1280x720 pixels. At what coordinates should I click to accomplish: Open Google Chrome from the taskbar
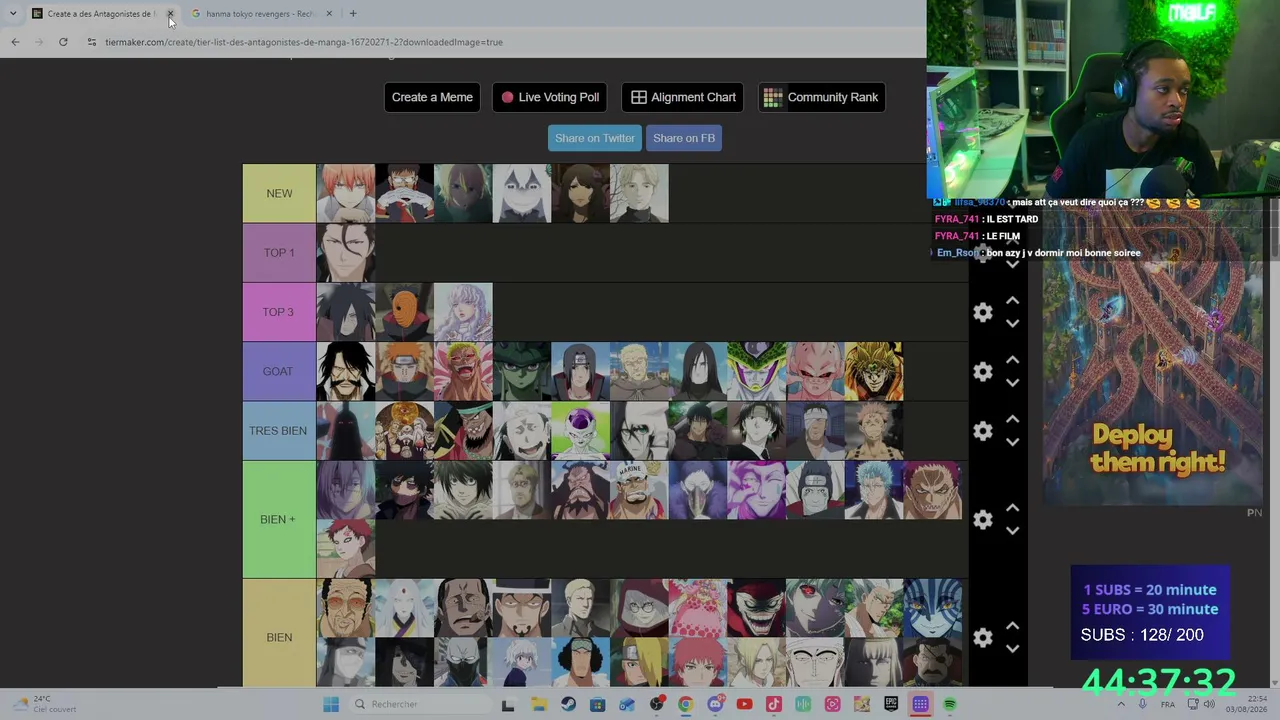tap(685, 704)
